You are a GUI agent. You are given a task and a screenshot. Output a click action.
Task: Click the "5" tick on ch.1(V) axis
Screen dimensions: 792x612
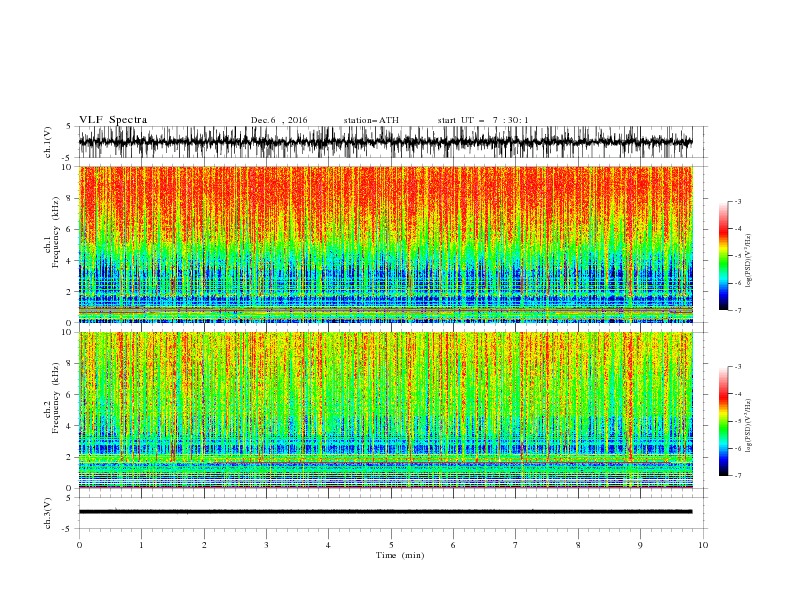69,126
